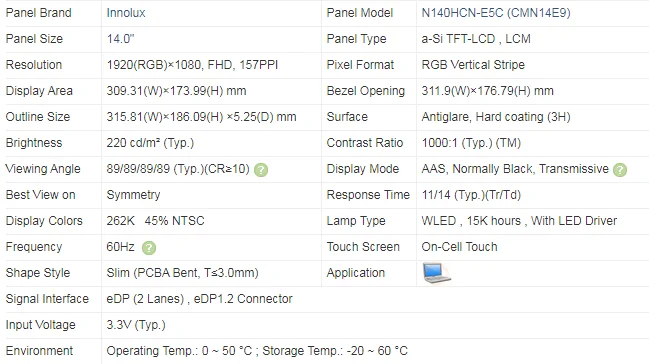Click the Response Time 11/14 value
Screen dimensions: 649x364
(471, 195)
